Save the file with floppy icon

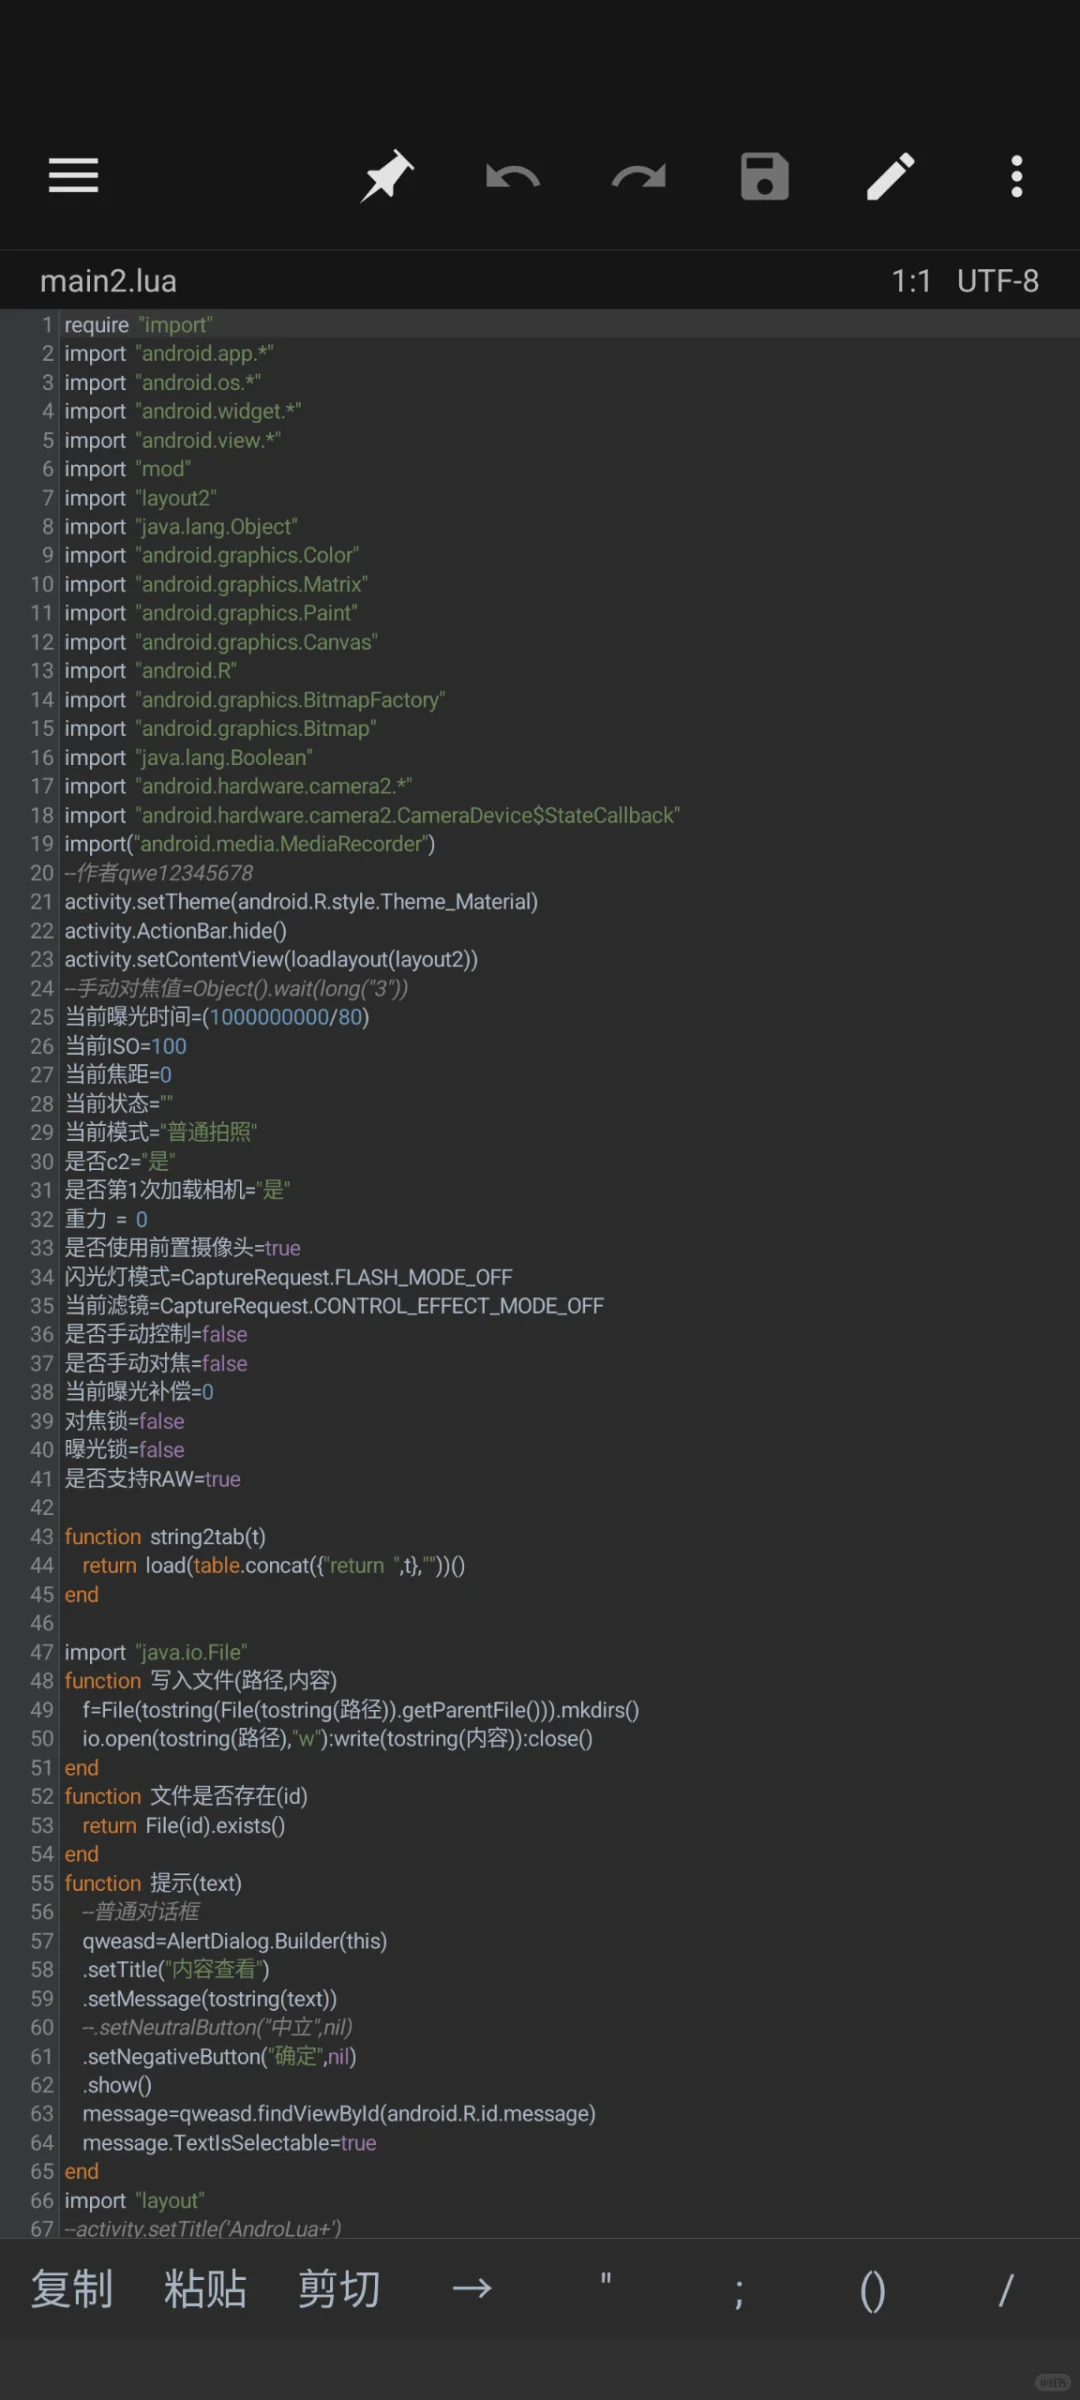[x=765, y=177]
